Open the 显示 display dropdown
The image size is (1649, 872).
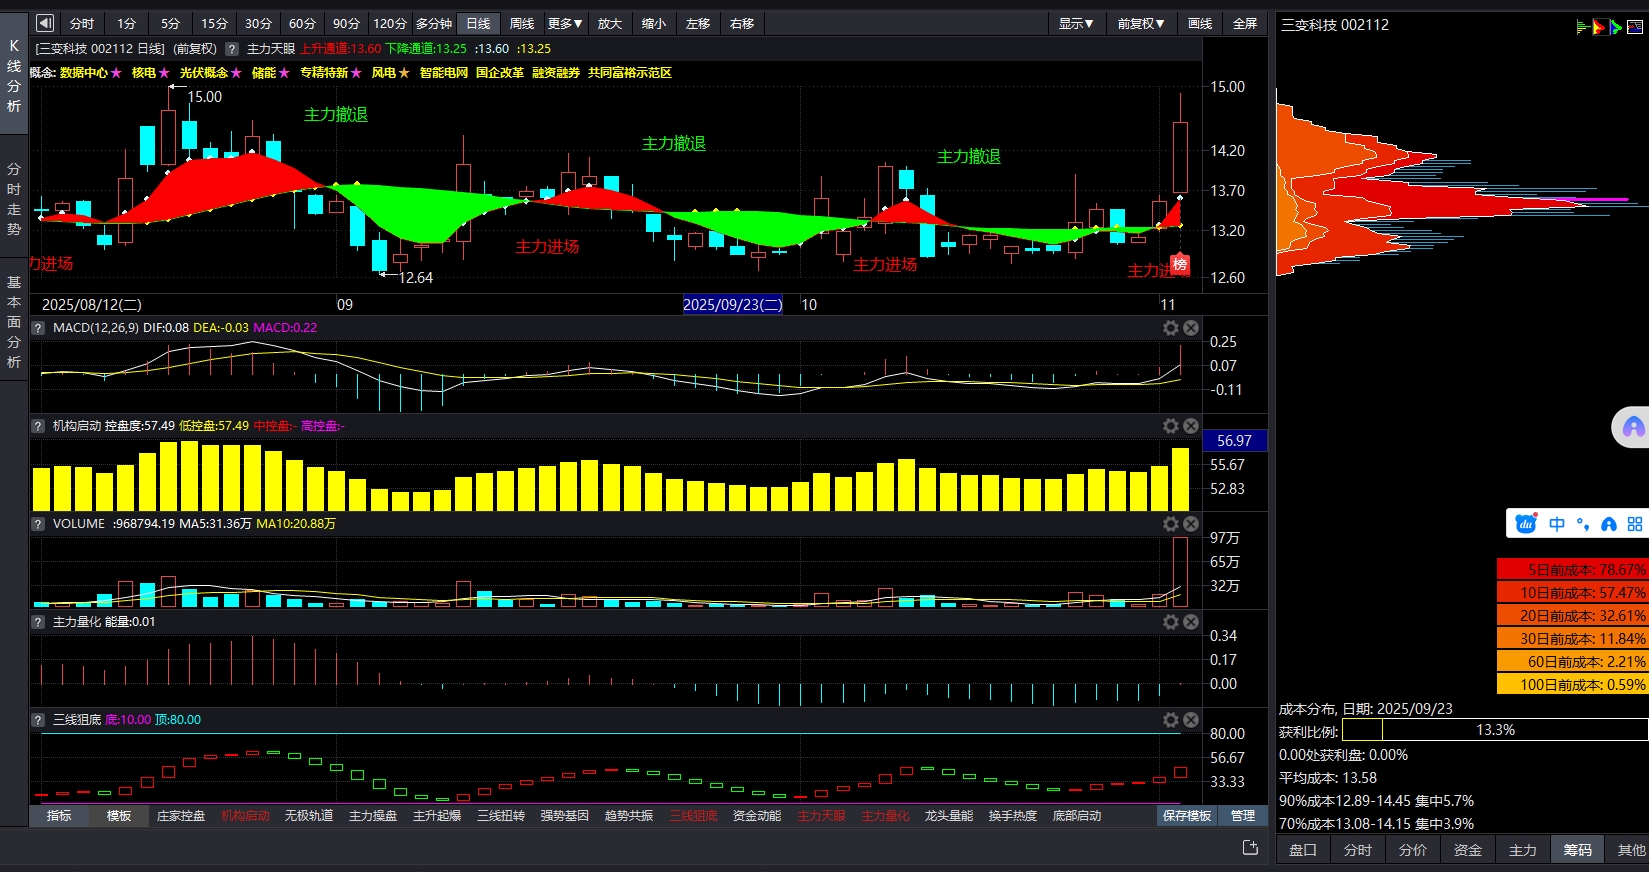[1076, 23]
